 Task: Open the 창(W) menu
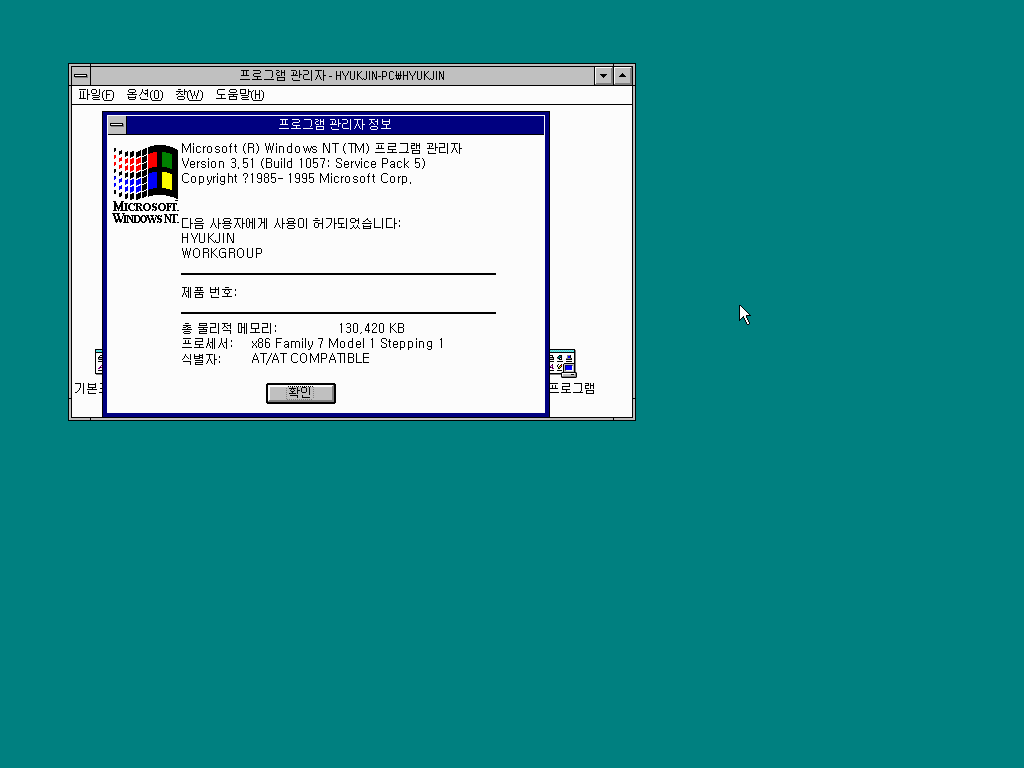tap(189, 95)
